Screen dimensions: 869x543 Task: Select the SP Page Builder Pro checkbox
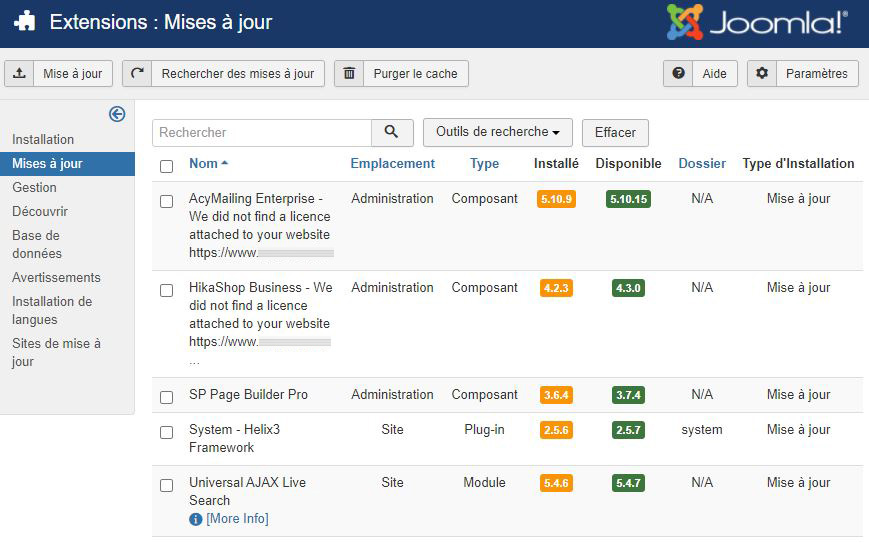coord(167,397)
